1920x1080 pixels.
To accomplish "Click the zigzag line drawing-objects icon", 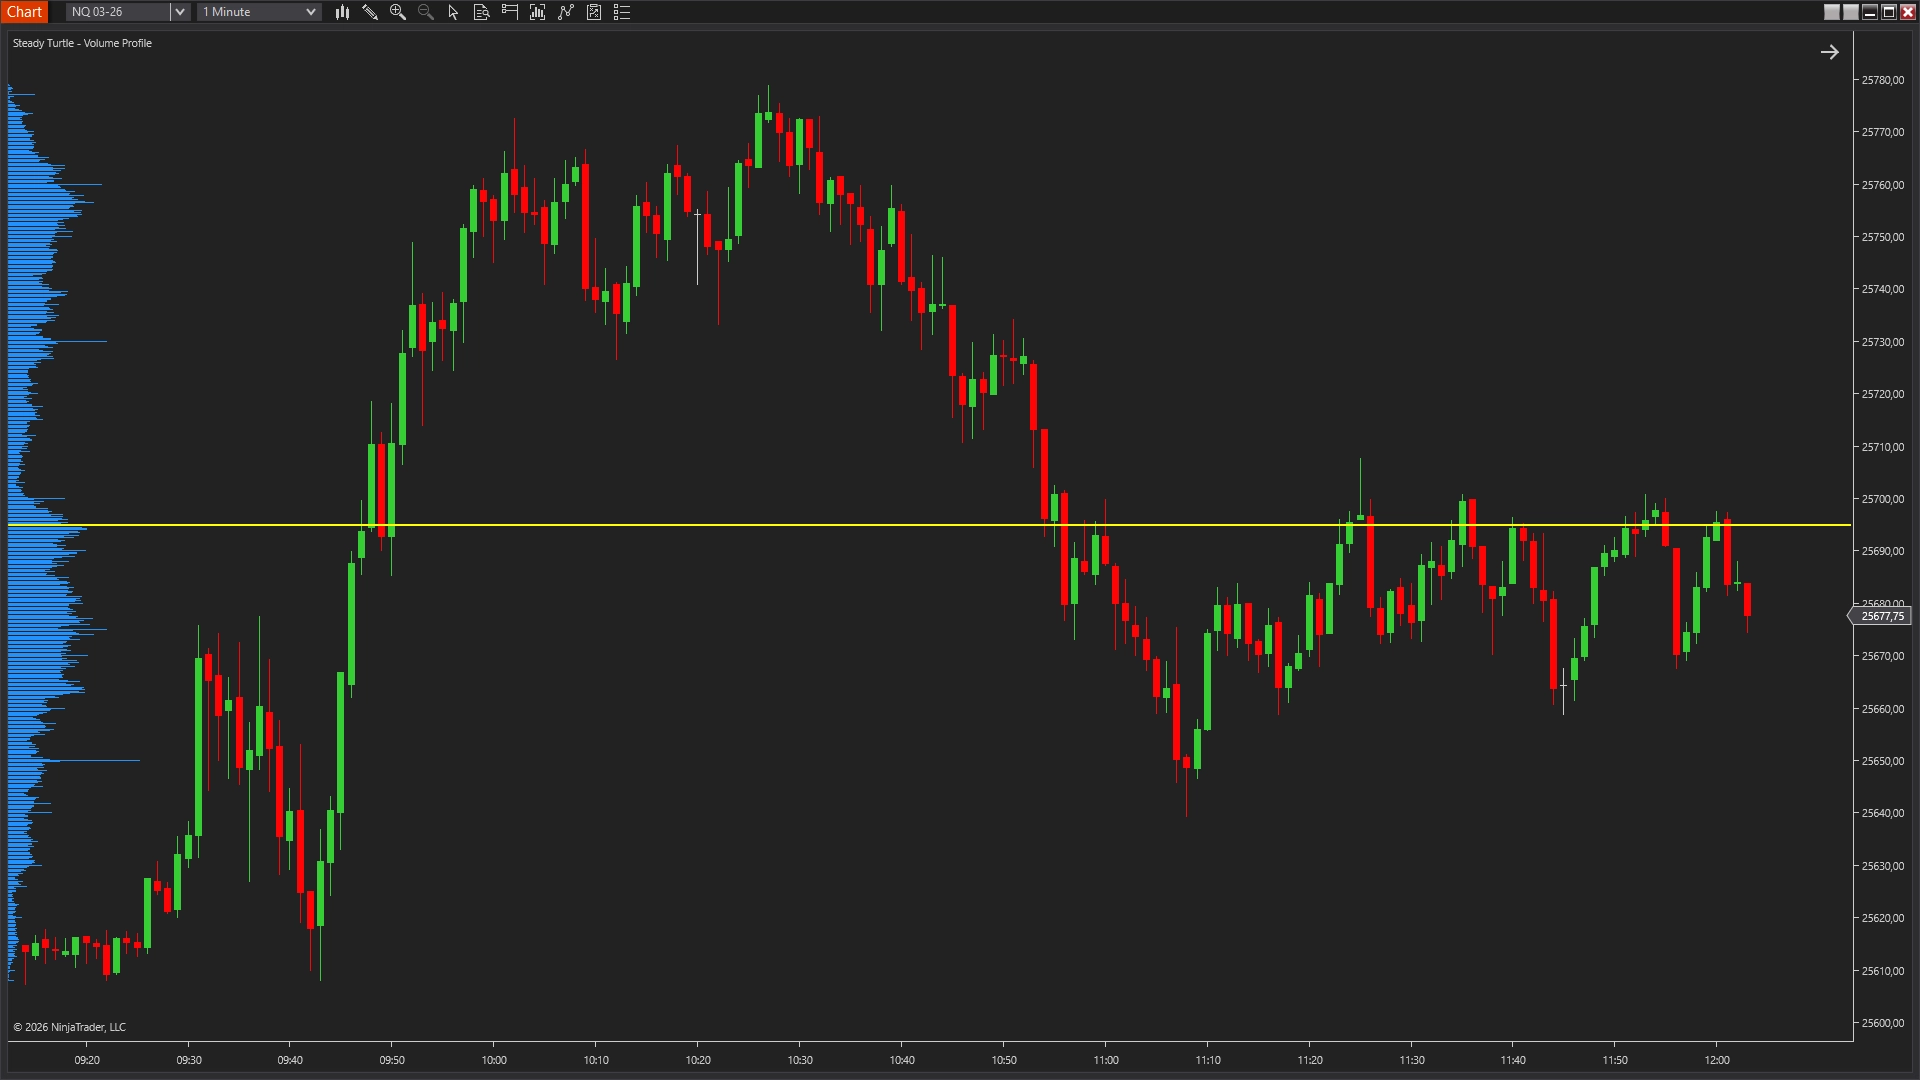I will [565, 12].
